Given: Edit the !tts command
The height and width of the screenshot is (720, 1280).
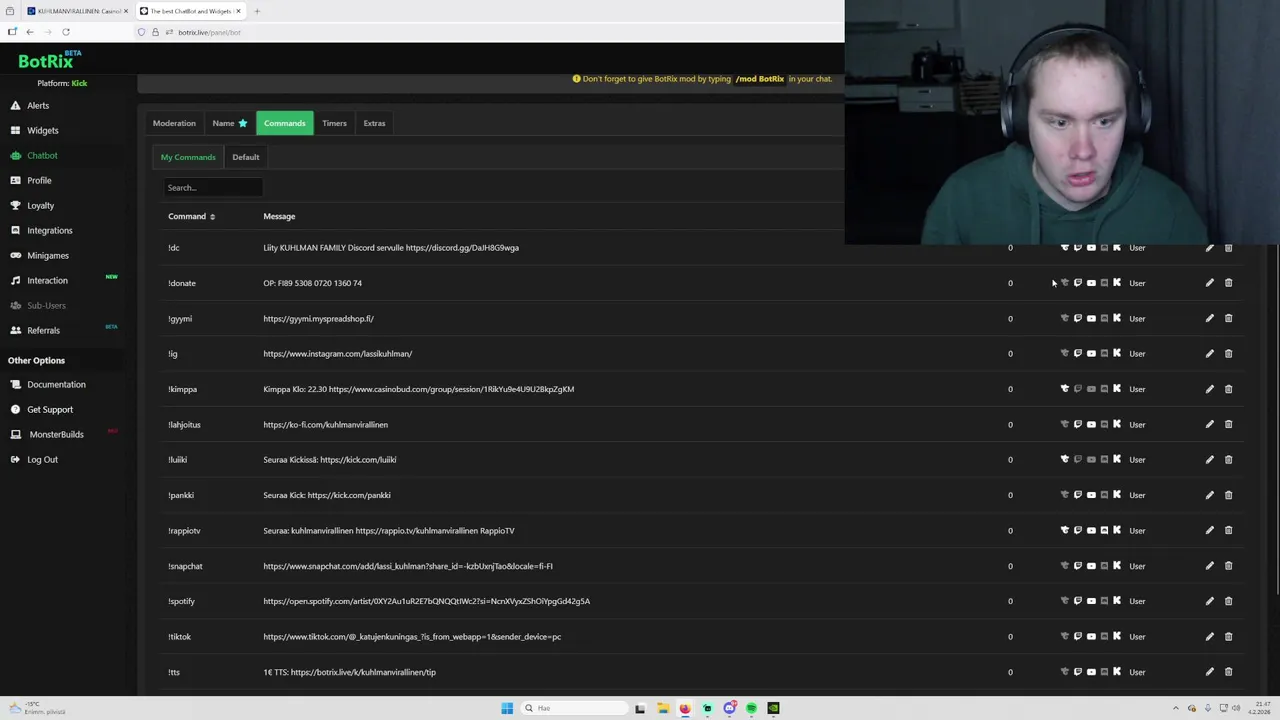Looking at the screenshot, I should coord(1209,672).
